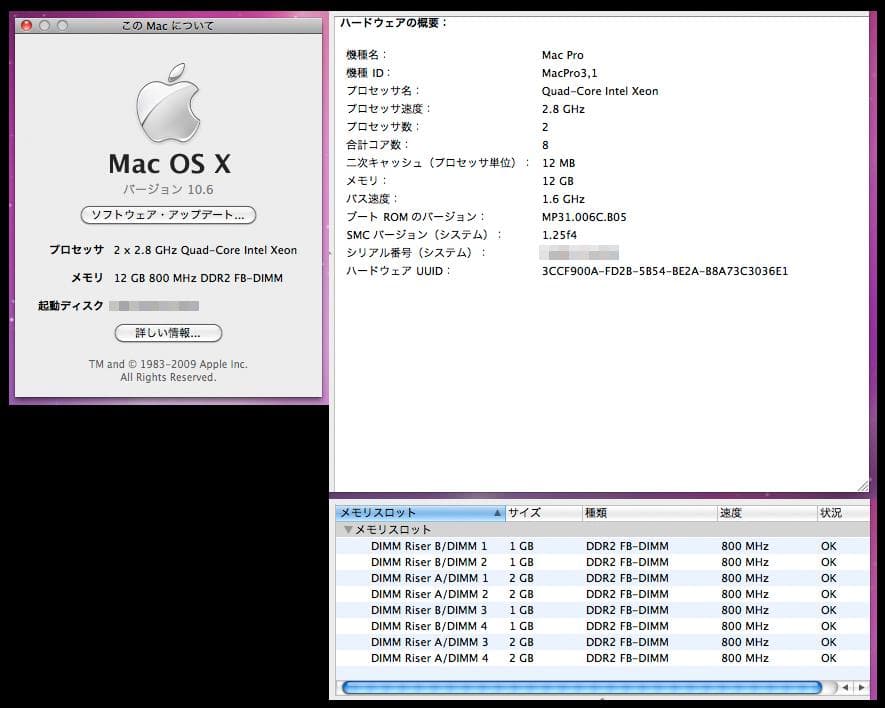This screenshot has width=885, height=708.
Task: Click the sort arrow on メモリスロット header
Action: [x=494, y=512]
